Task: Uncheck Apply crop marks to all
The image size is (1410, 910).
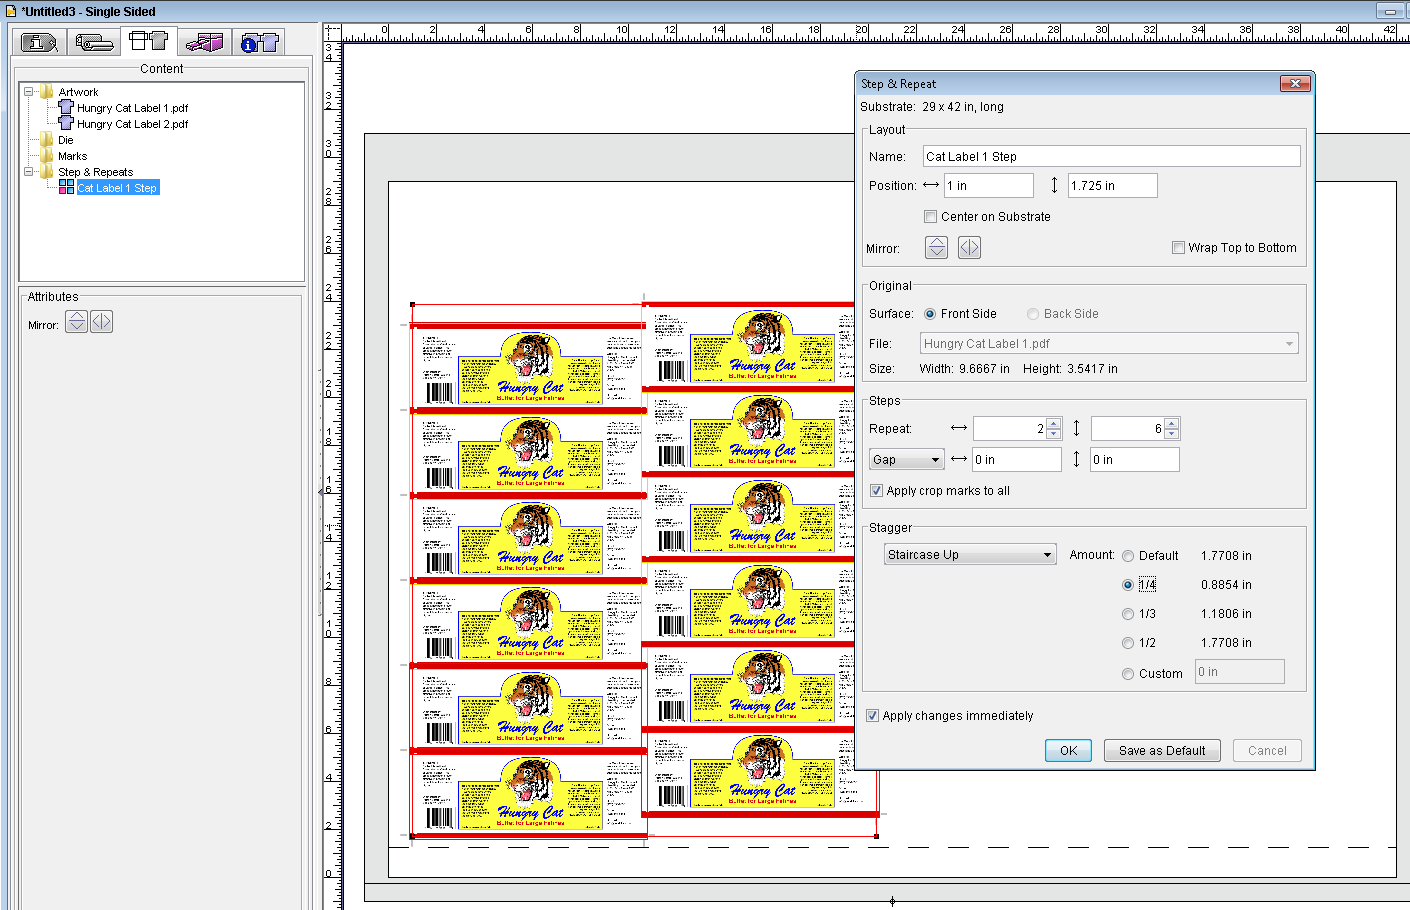Action: coord(876,491)
